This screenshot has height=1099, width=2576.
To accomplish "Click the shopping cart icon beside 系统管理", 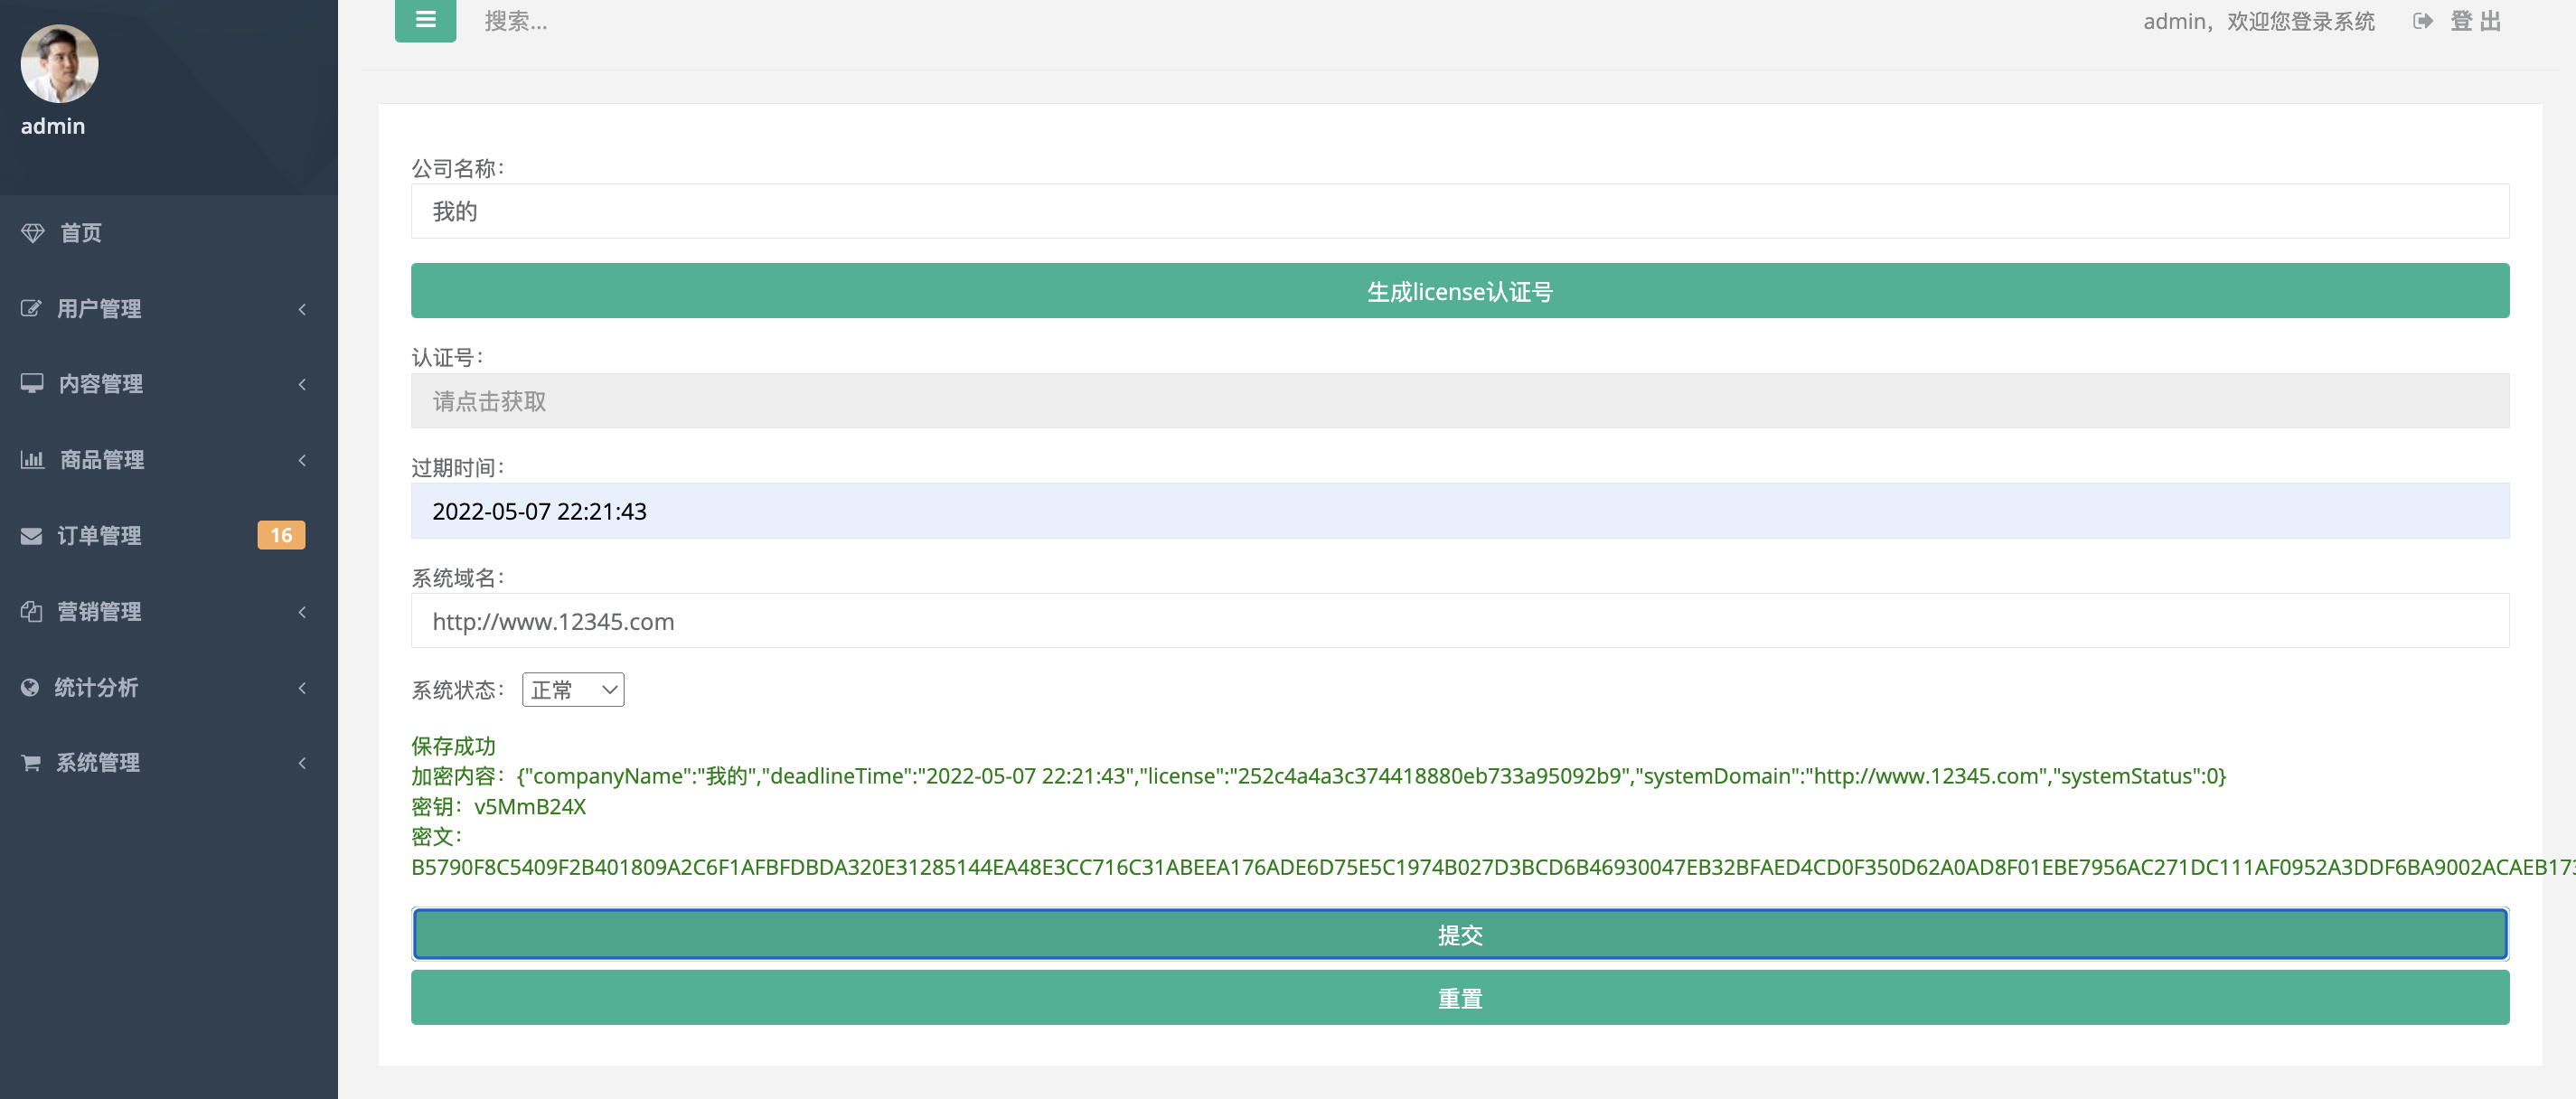I will 31,763.
